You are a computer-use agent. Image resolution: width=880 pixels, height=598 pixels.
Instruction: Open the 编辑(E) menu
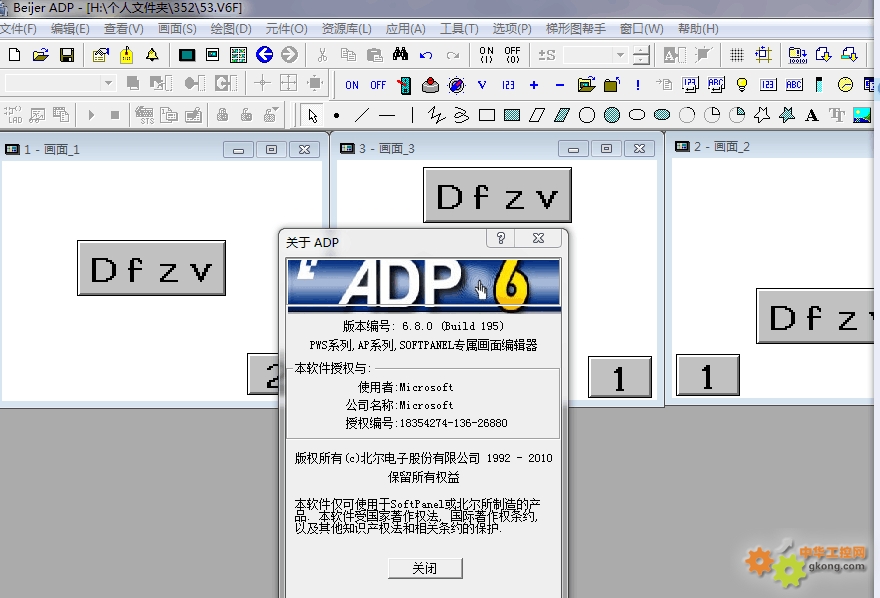tap(70, 29)
